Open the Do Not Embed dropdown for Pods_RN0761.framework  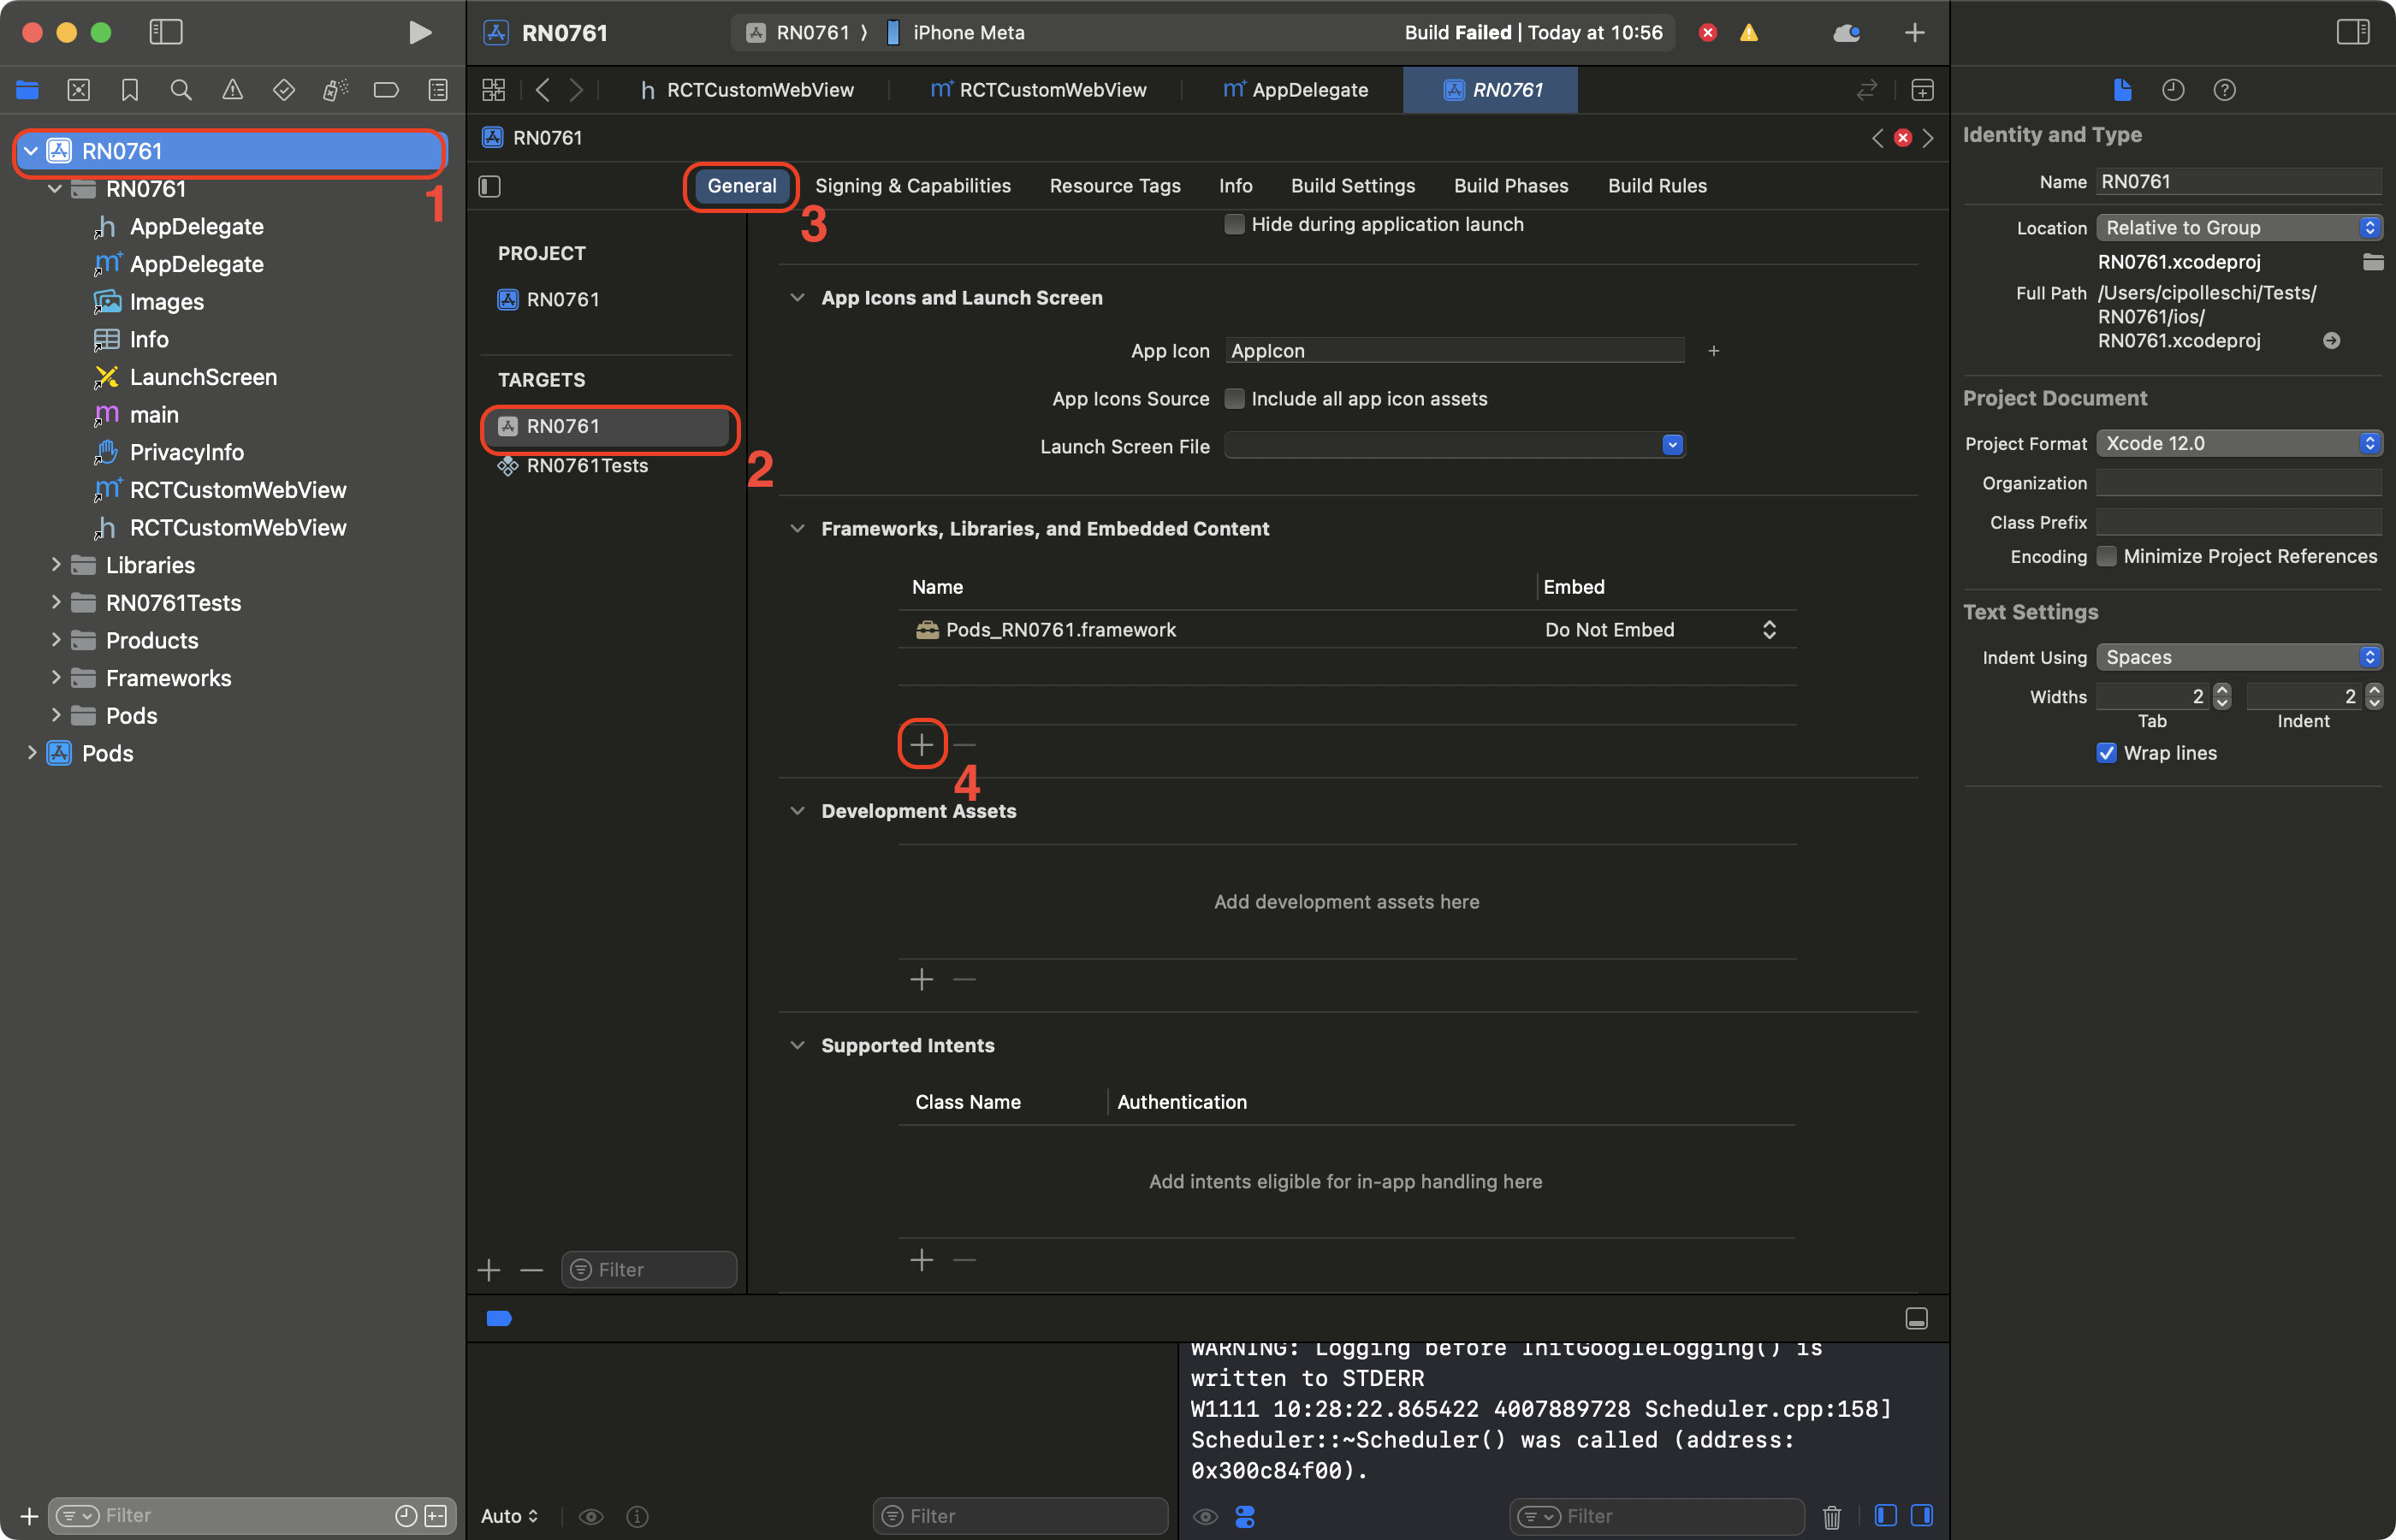pos(1769,629)
